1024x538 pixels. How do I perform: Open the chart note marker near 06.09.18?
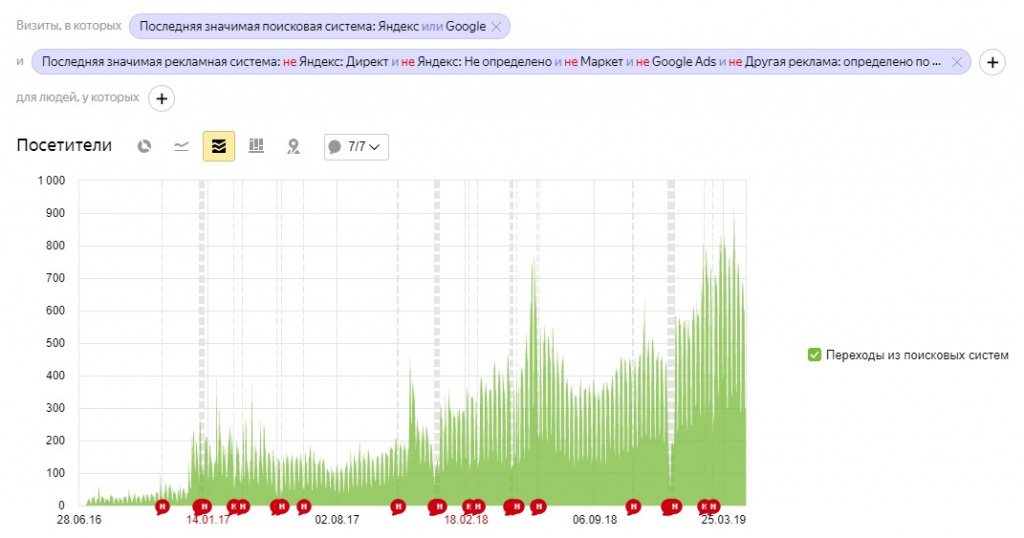633,506
